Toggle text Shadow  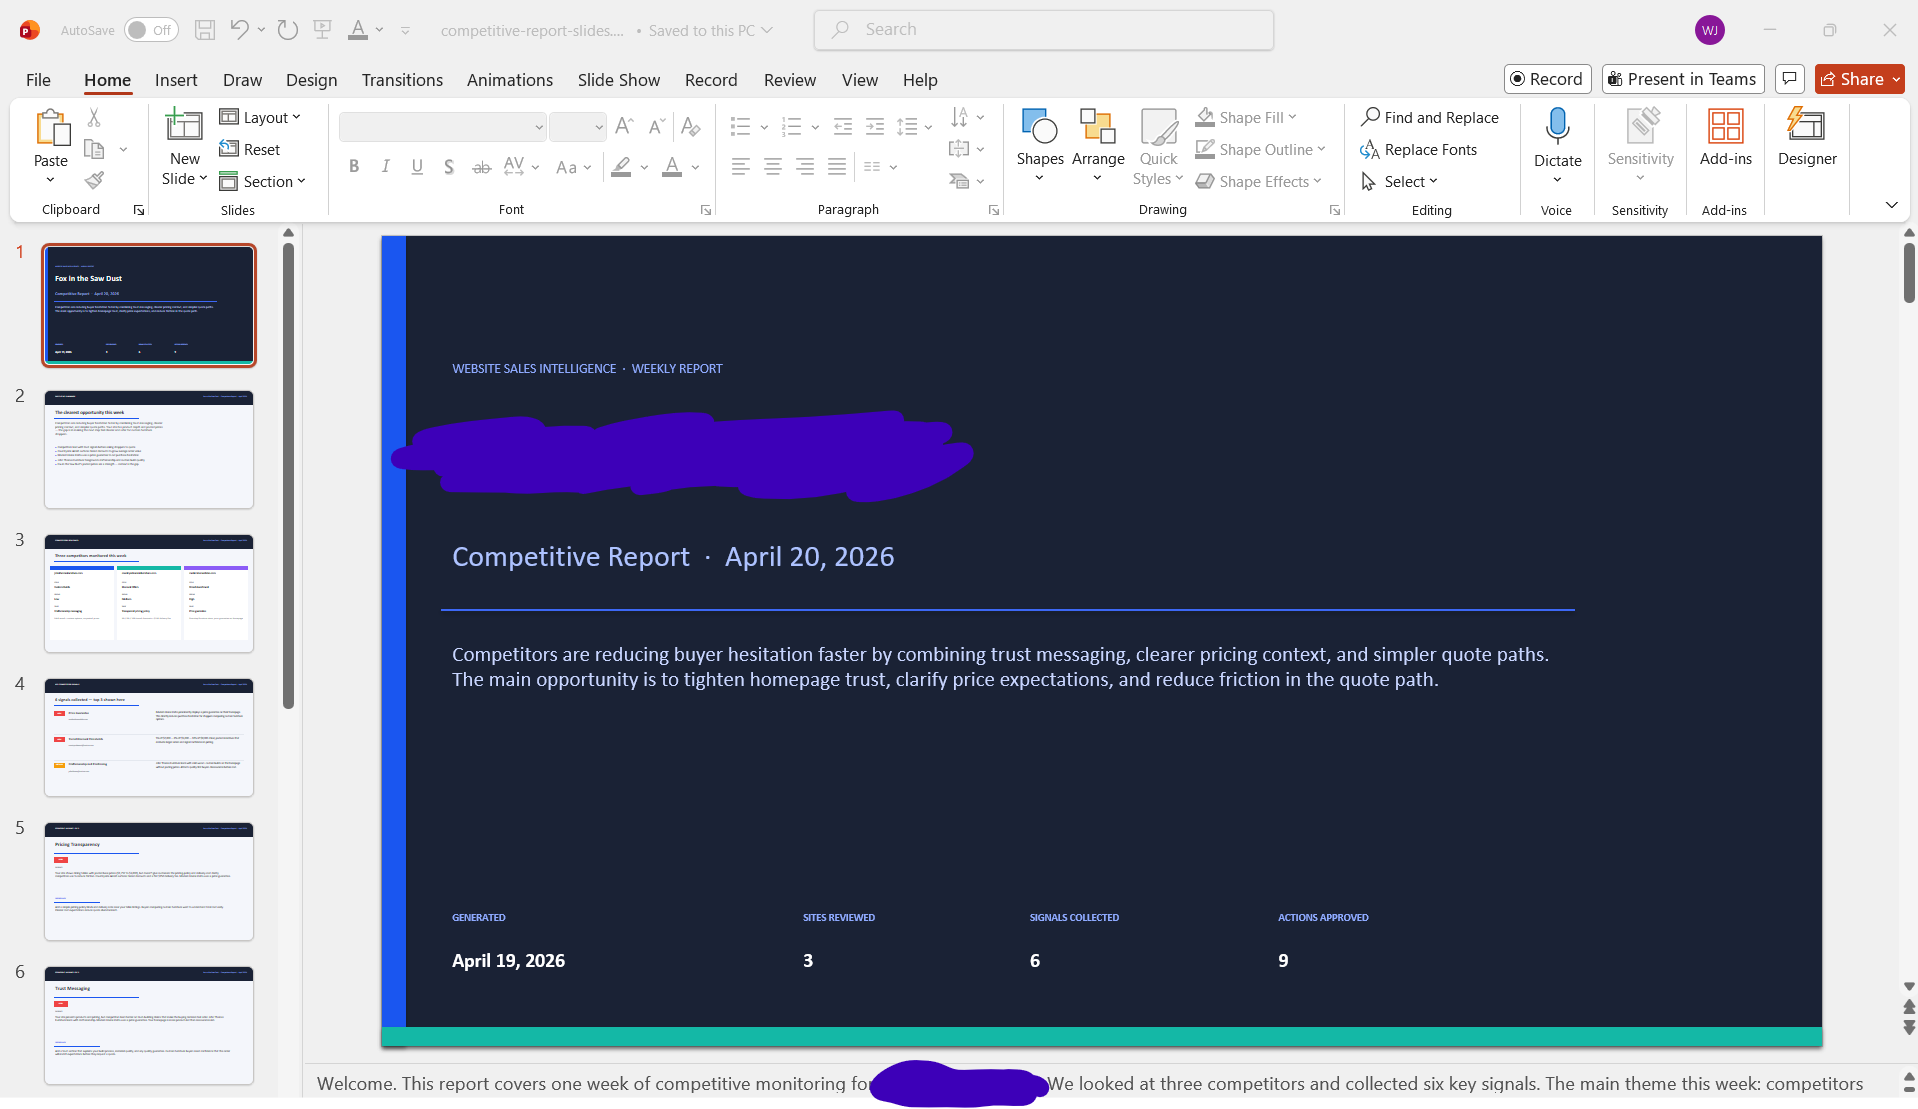click(449, 167)
